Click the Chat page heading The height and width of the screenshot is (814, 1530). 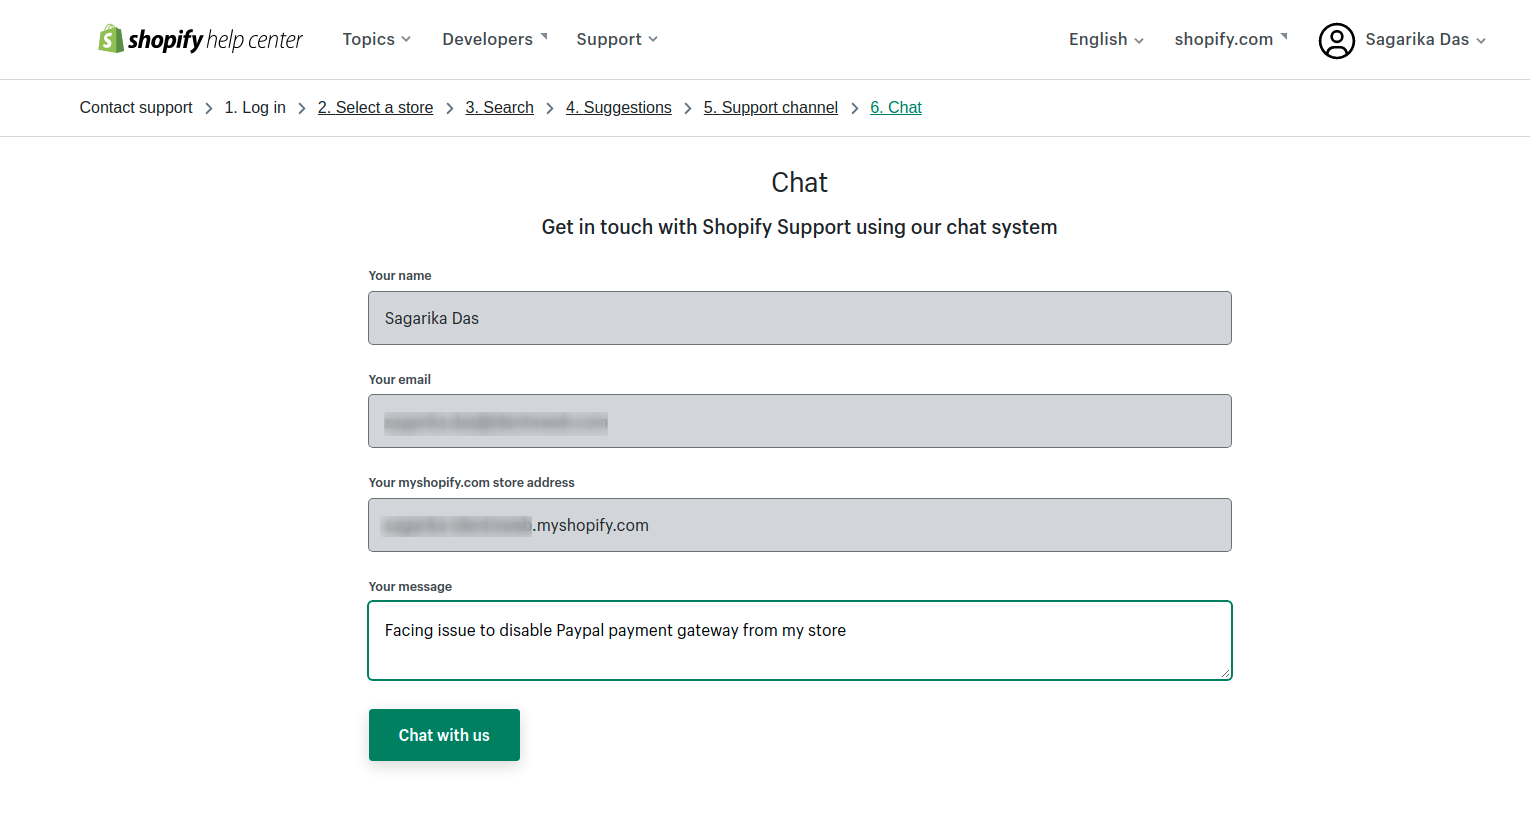[x=799, y=182]
